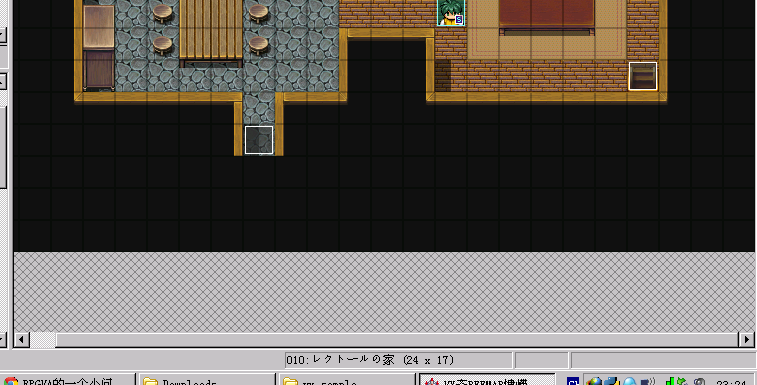Select the white-outlined exit event in corridor

click(259, 140)
